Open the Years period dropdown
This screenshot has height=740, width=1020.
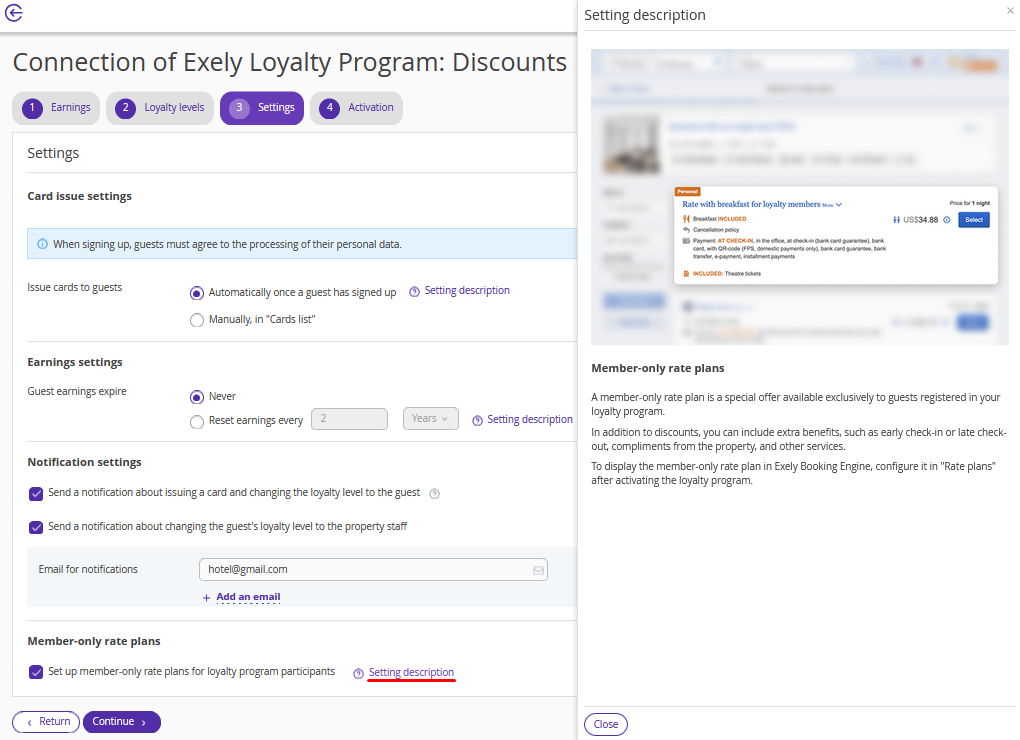pyautogui.click(x=431, y=419)
